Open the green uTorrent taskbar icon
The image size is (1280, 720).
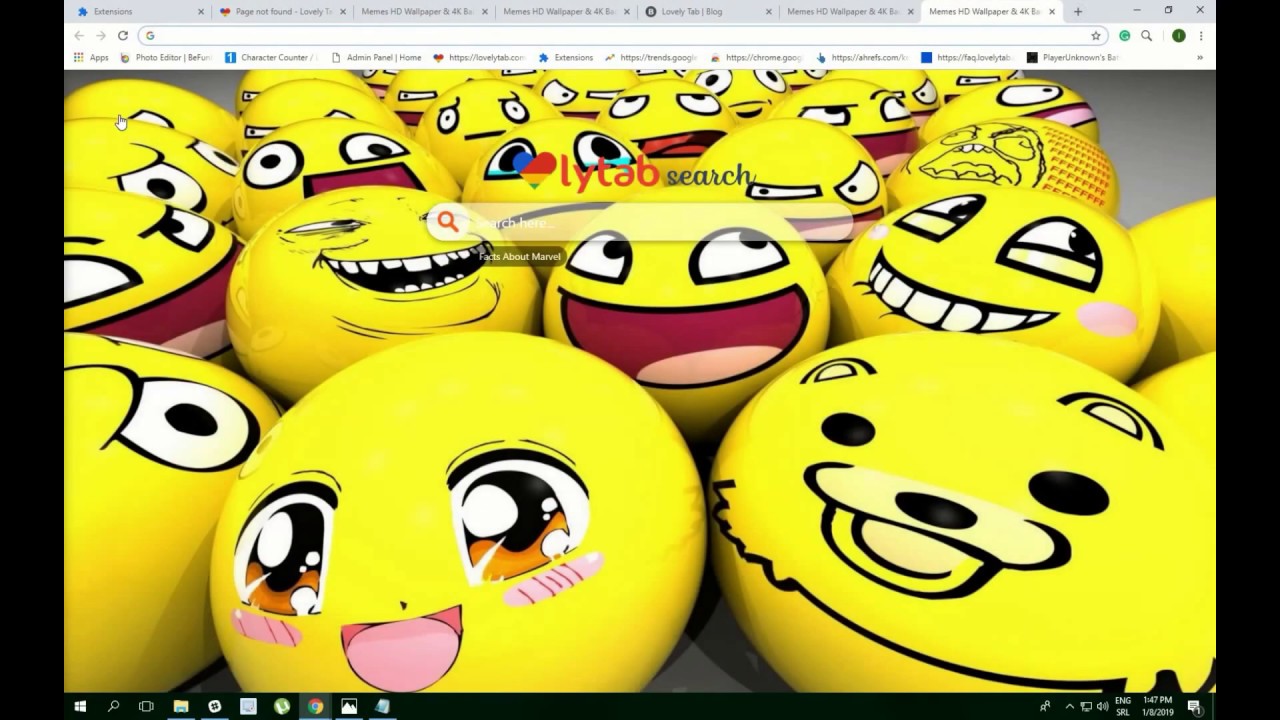pos(282,706)
